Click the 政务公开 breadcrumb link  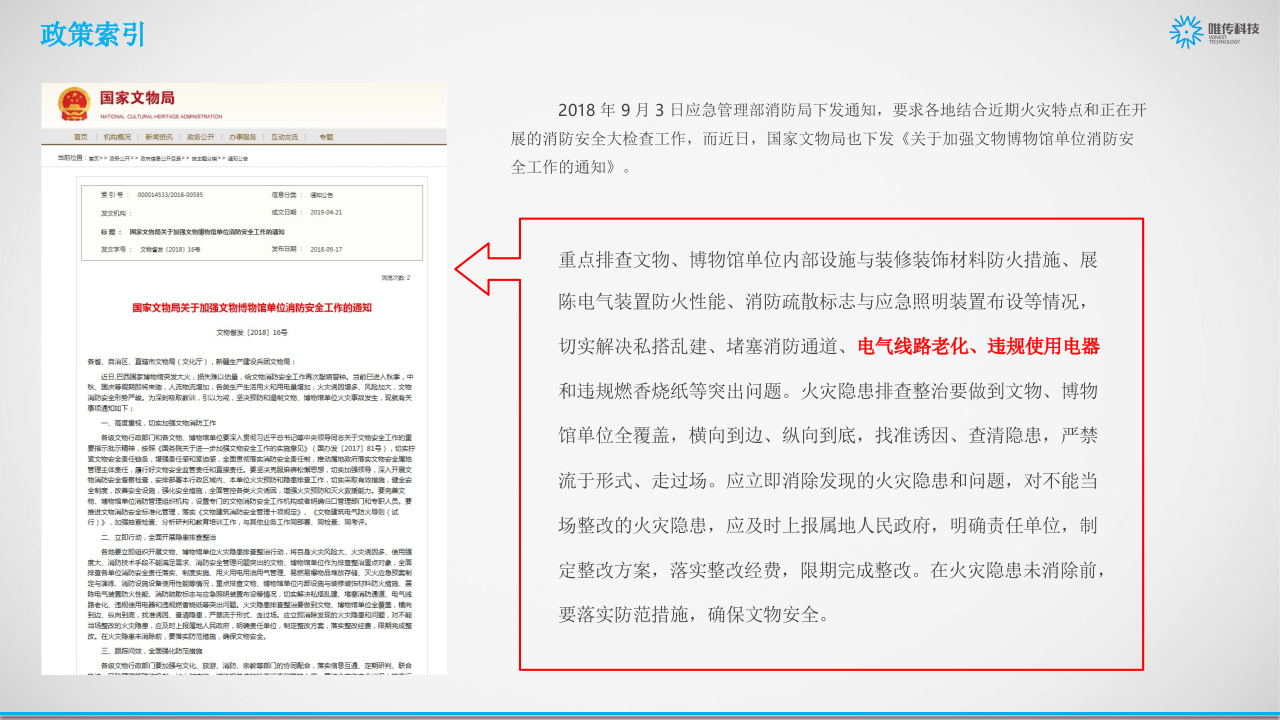[x=121, y=158]
